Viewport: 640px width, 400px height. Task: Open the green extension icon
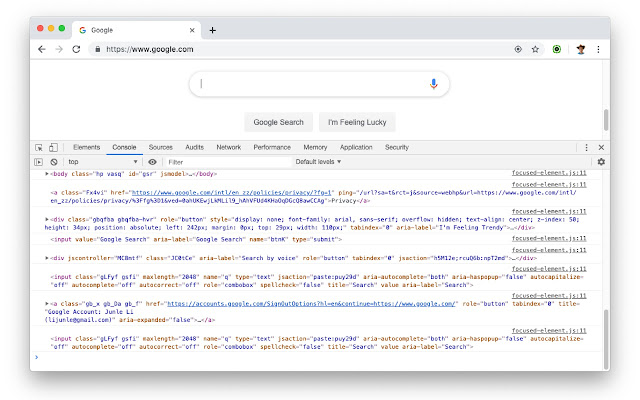(x=557, y=49)
